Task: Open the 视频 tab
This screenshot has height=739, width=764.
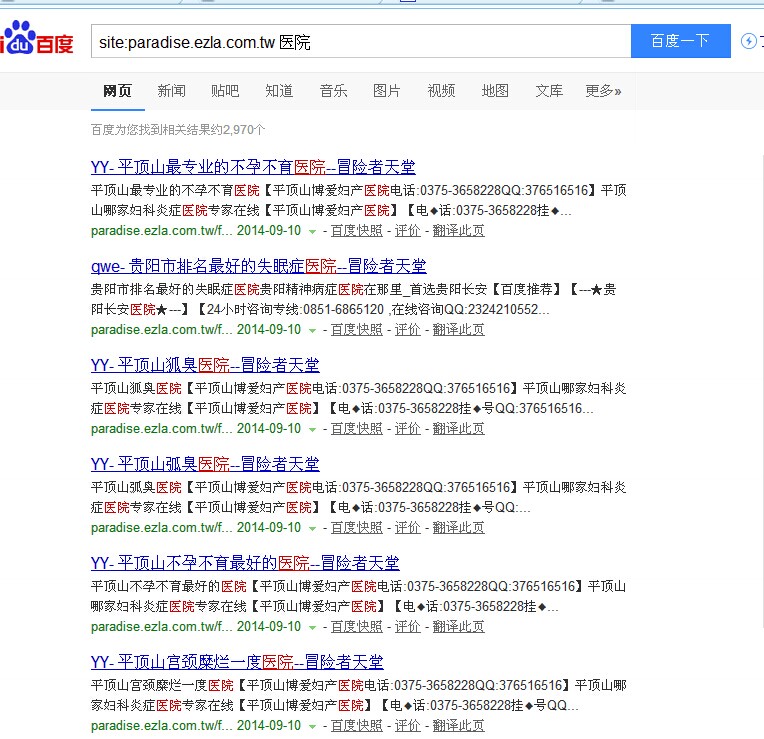Action: [441, 91]
